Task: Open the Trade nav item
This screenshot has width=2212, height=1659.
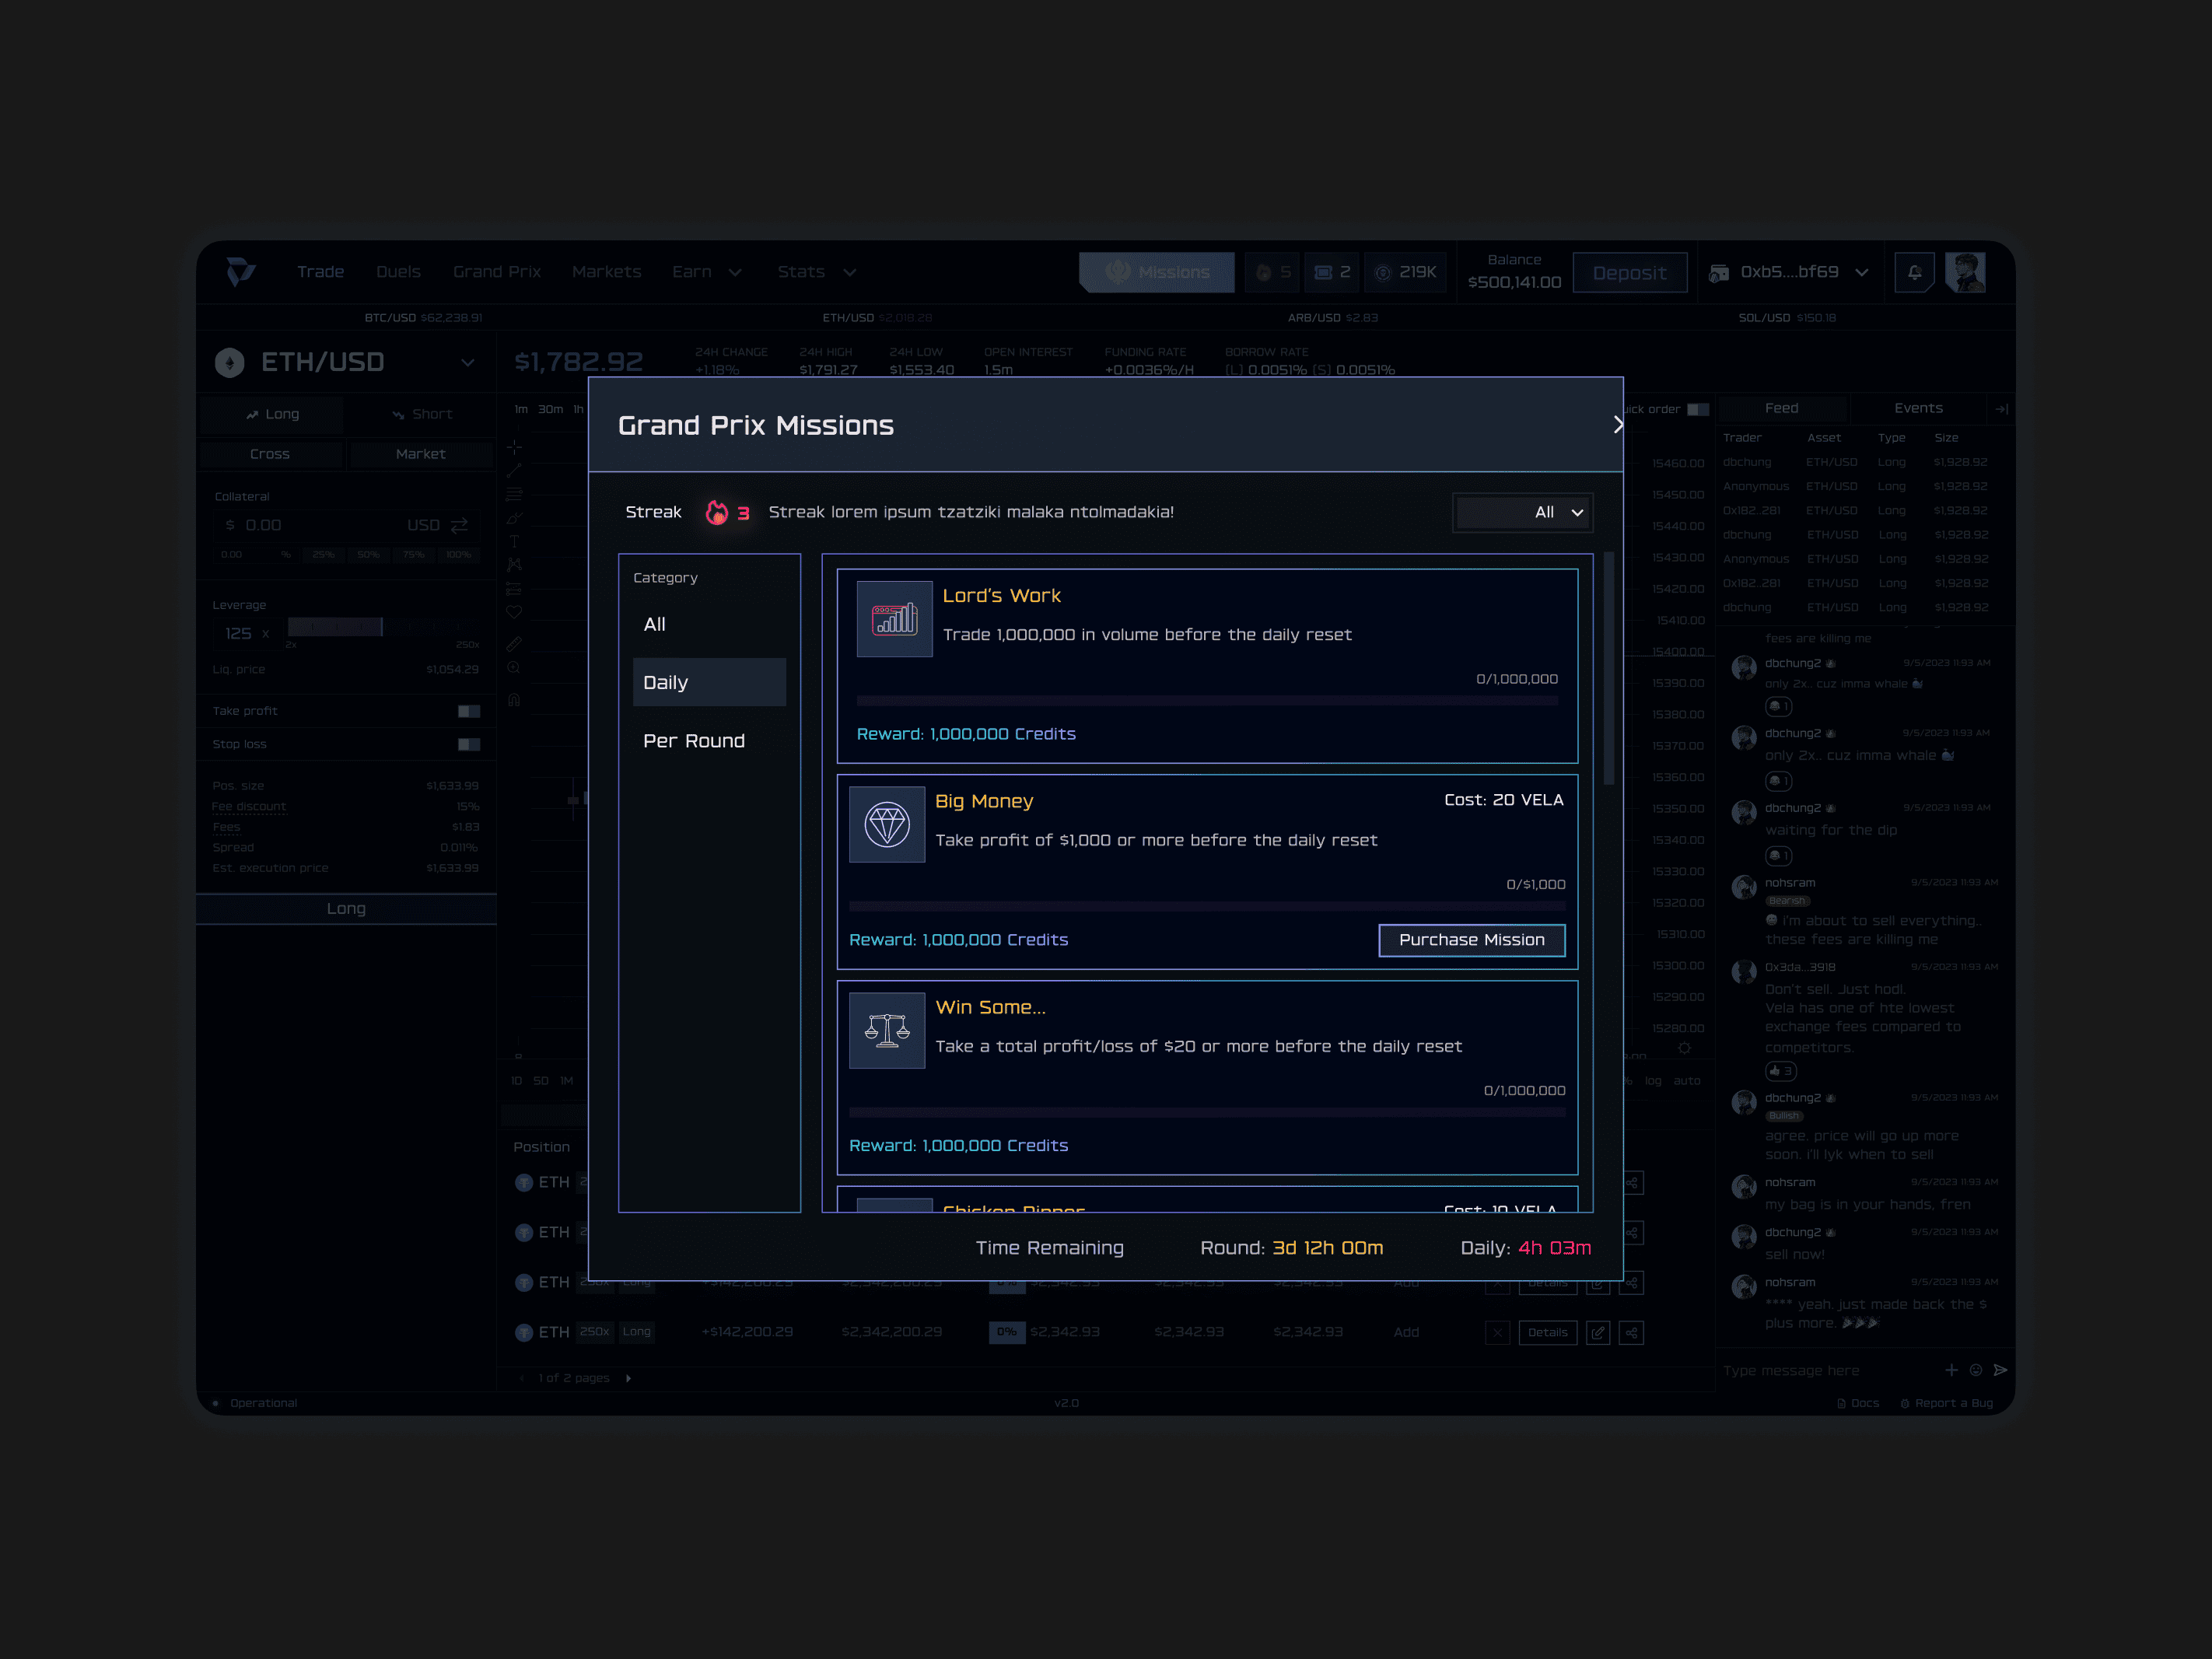Action: coord(320,272)
